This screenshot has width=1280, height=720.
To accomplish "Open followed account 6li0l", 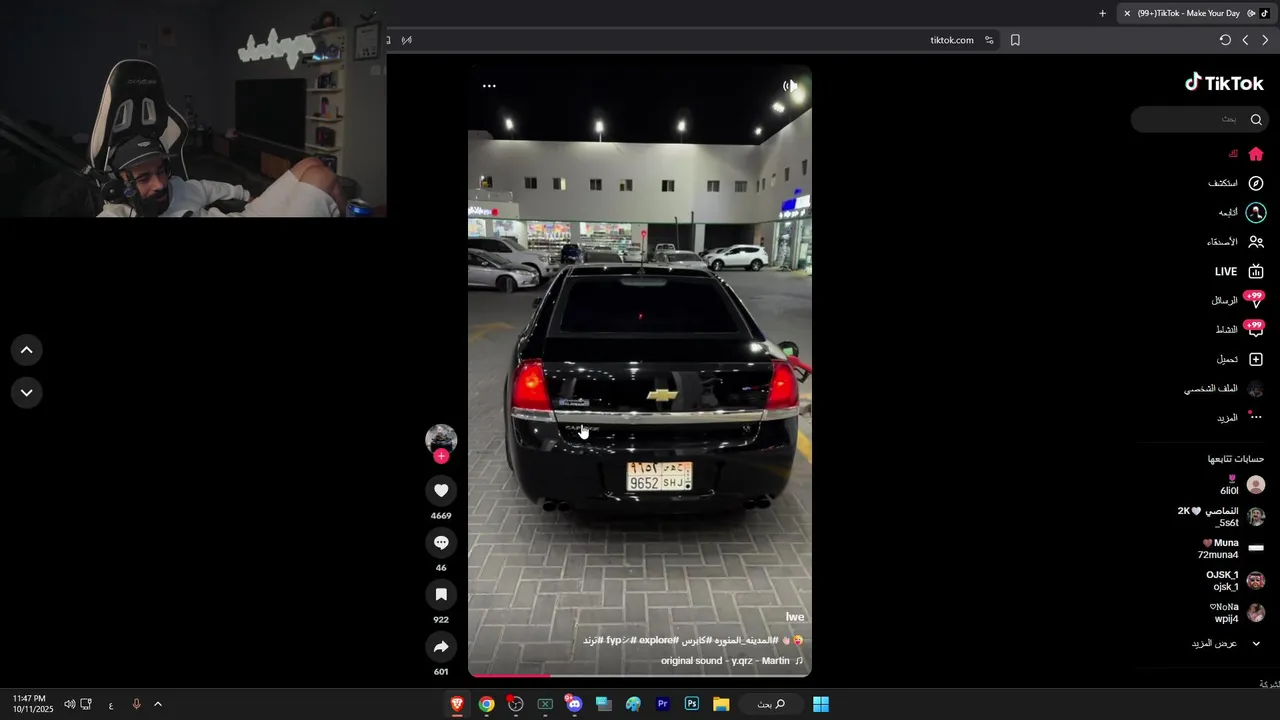I will click(1243, 485).
